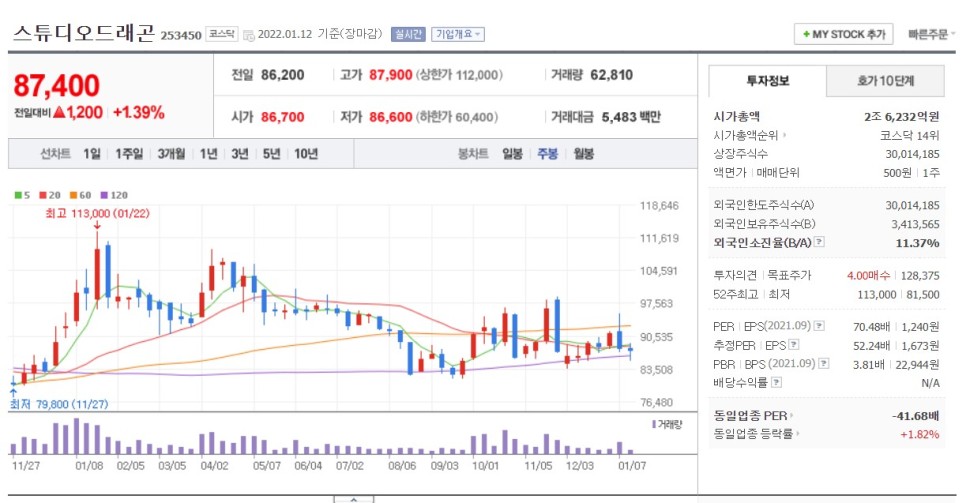
Task: Click the 고가 value 87,900
Action: coord(391,75)
